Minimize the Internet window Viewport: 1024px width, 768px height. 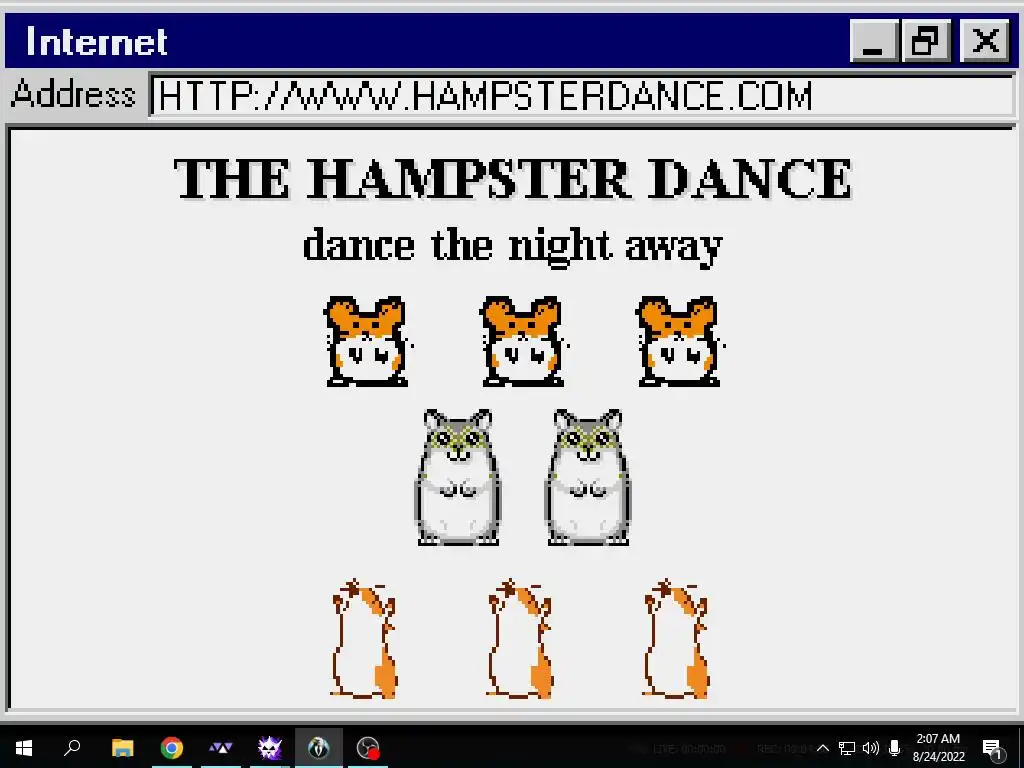pyautogui.click(x=874, y=40)
